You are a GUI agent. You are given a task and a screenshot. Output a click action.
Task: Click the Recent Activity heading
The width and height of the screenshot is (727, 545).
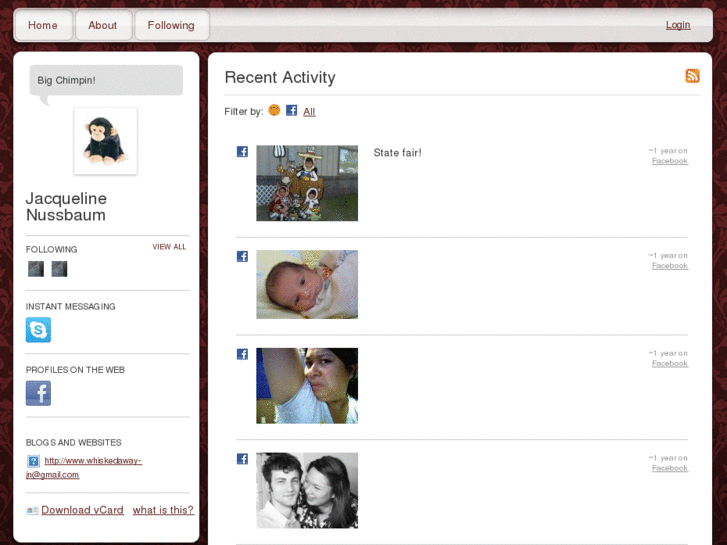(x=280, y=77)
